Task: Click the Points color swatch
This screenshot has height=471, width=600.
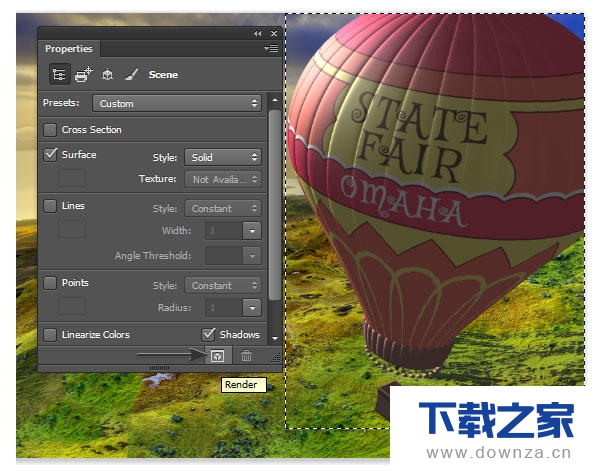Action: 72,306
